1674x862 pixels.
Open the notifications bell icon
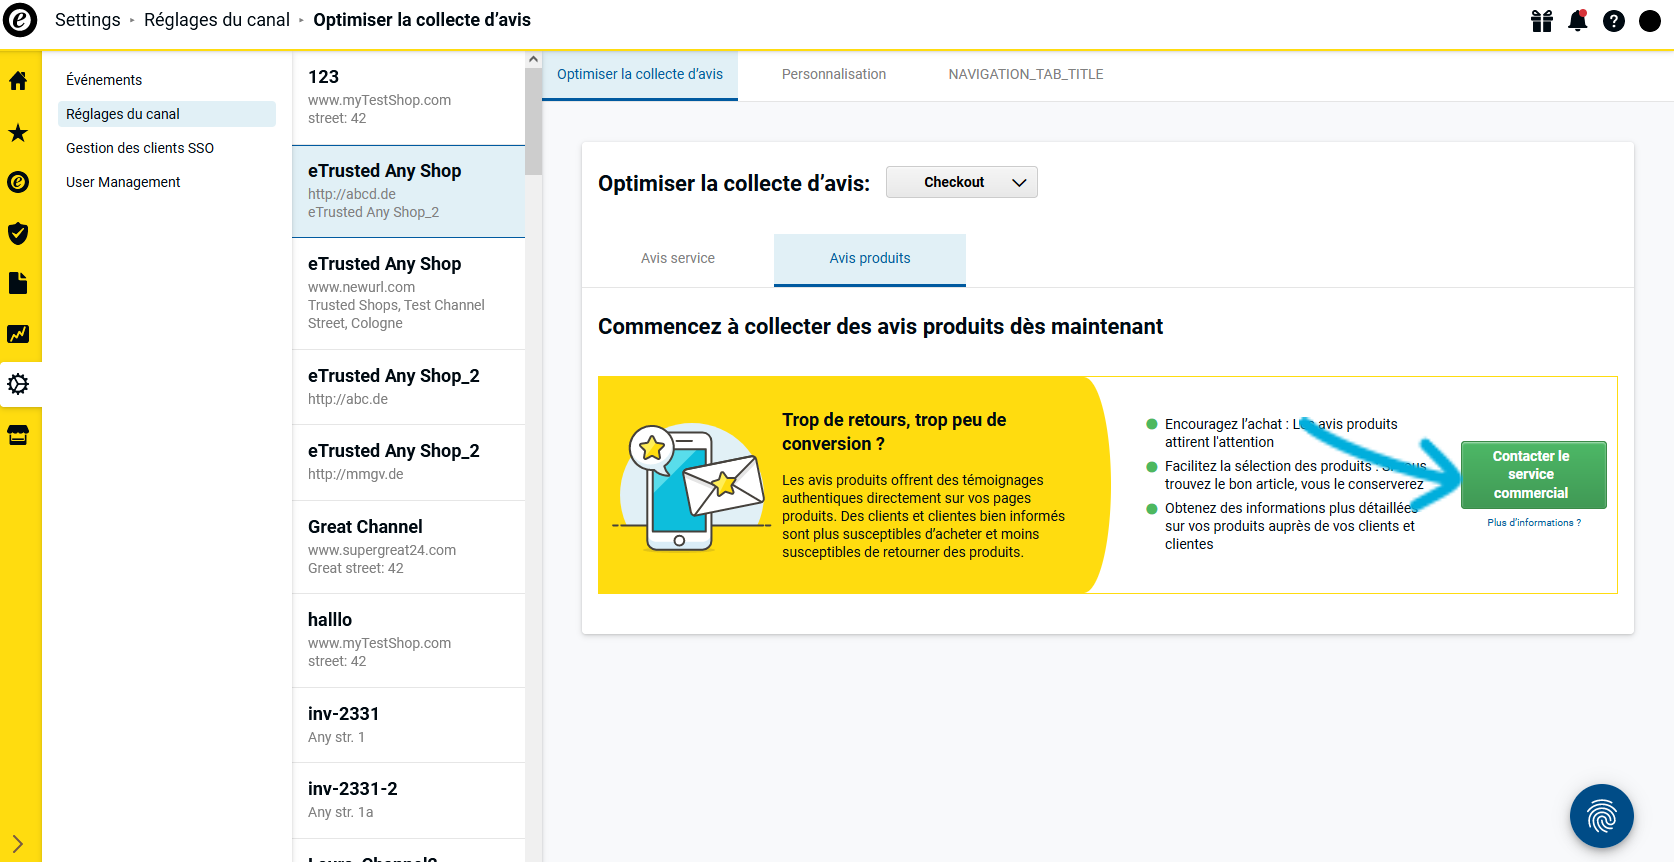click(x=1578, y=21)
